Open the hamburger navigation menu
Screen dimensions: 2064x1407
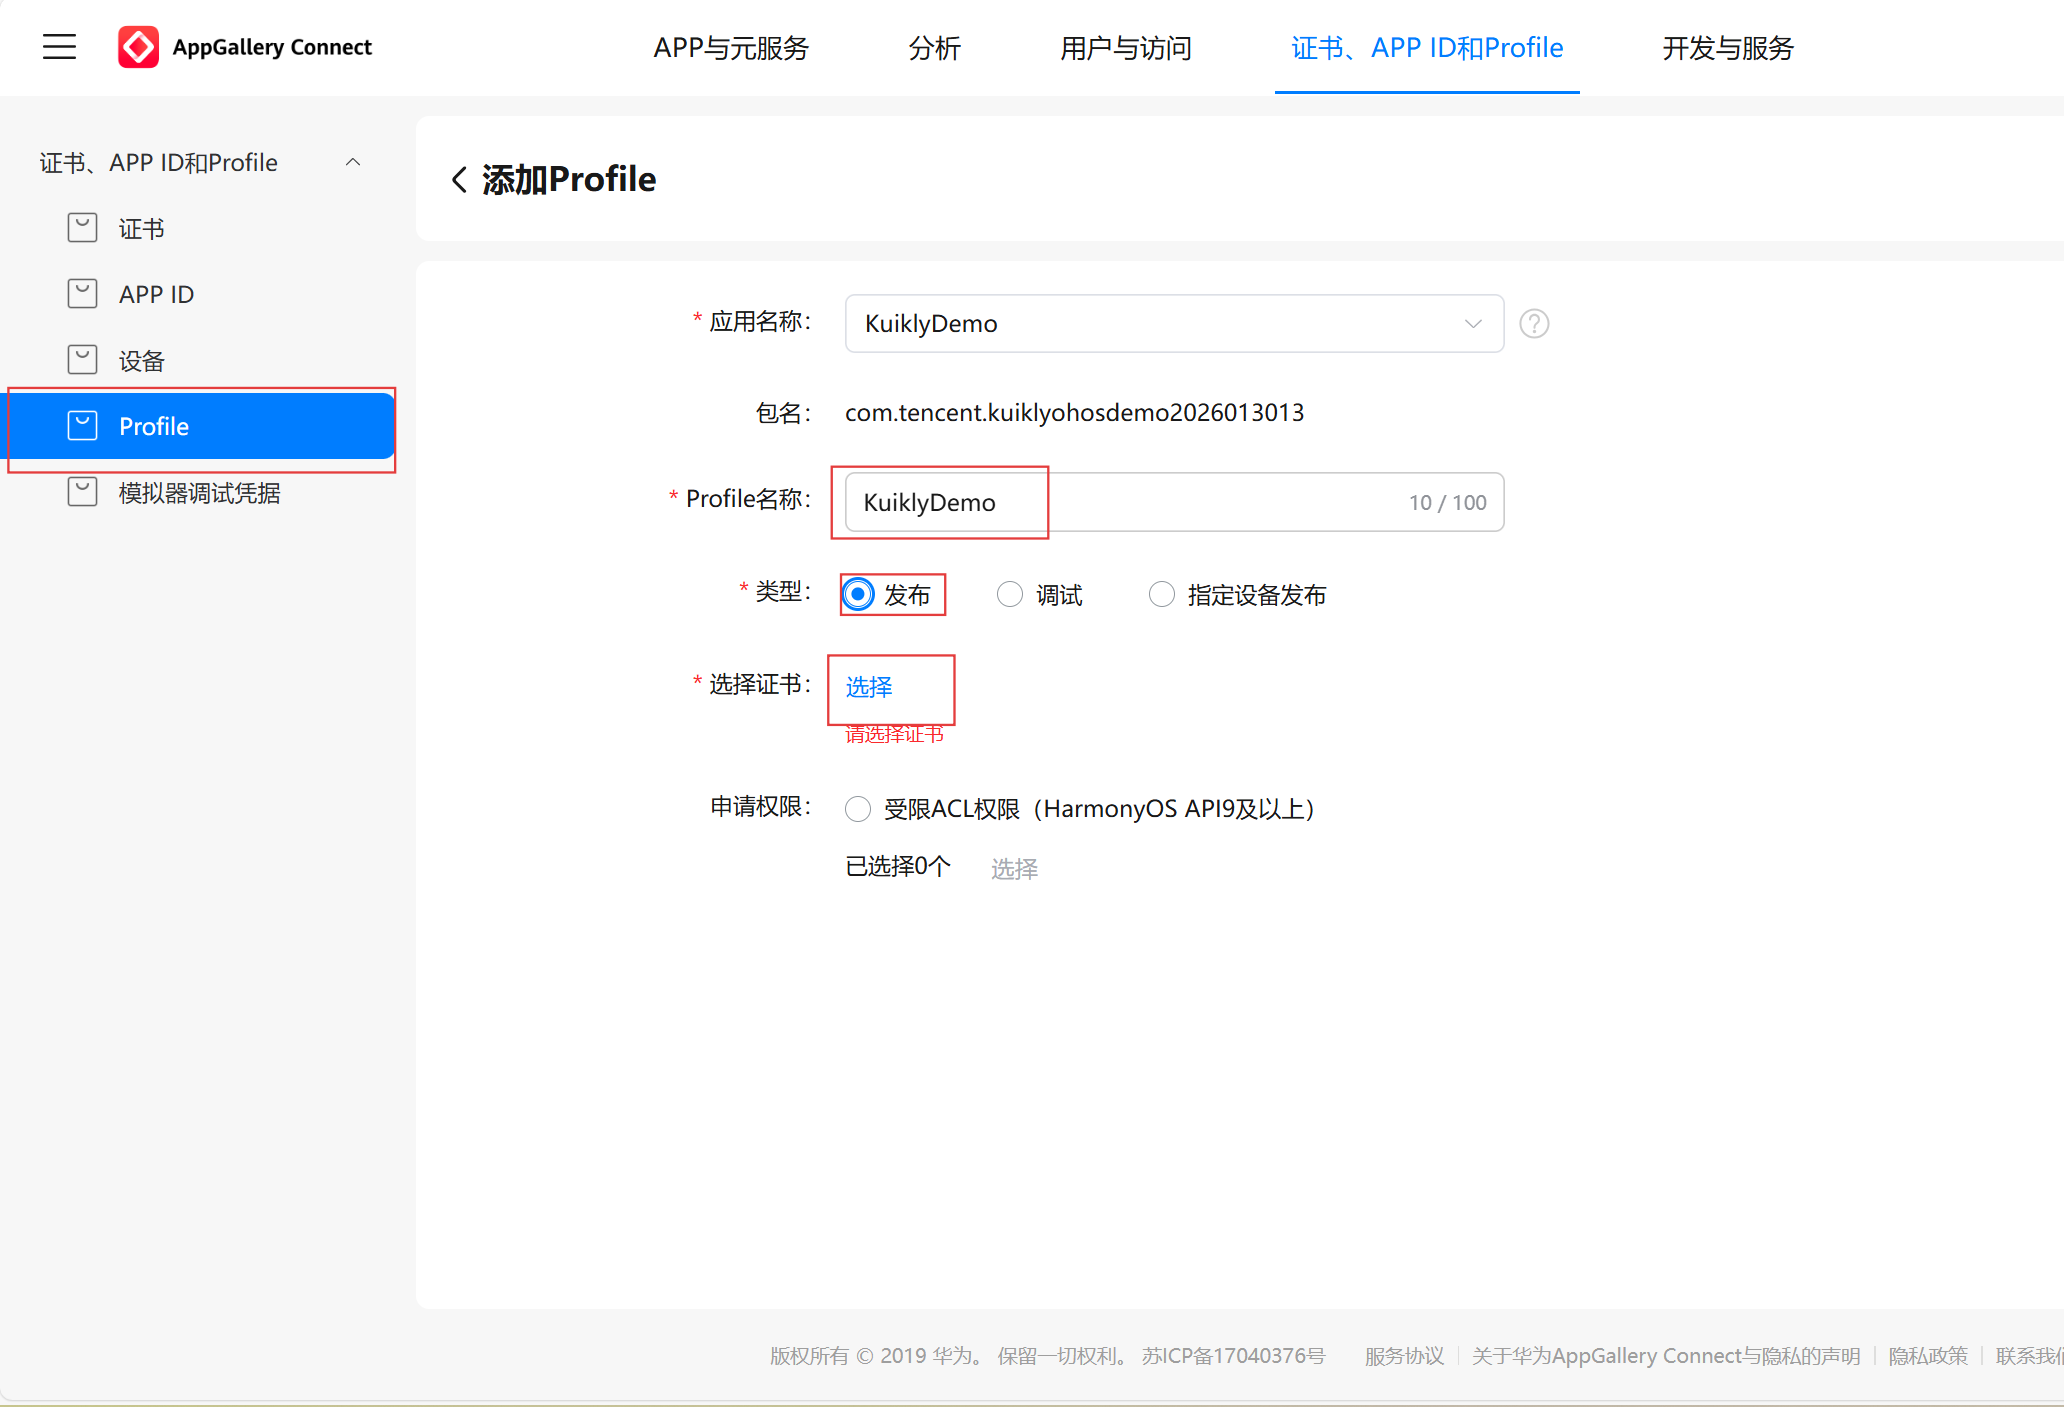59,47
